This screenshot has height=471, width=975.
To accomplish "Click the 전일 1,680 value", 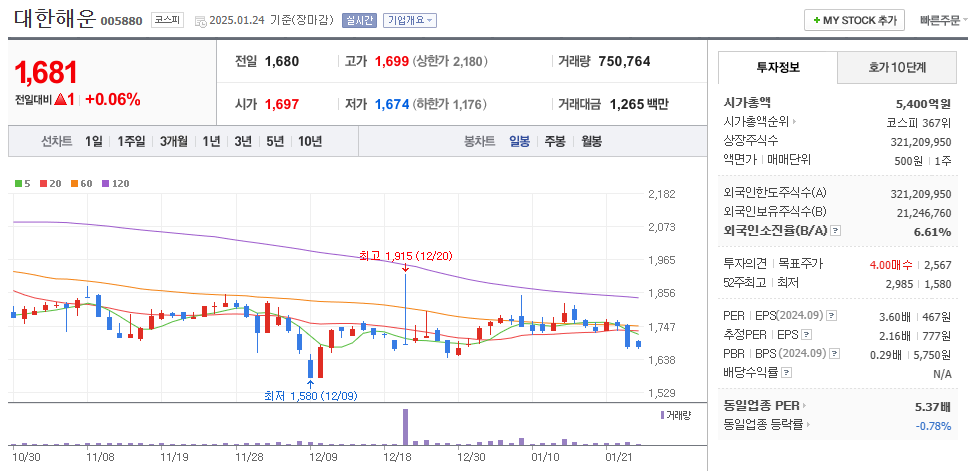I will 282,61.
